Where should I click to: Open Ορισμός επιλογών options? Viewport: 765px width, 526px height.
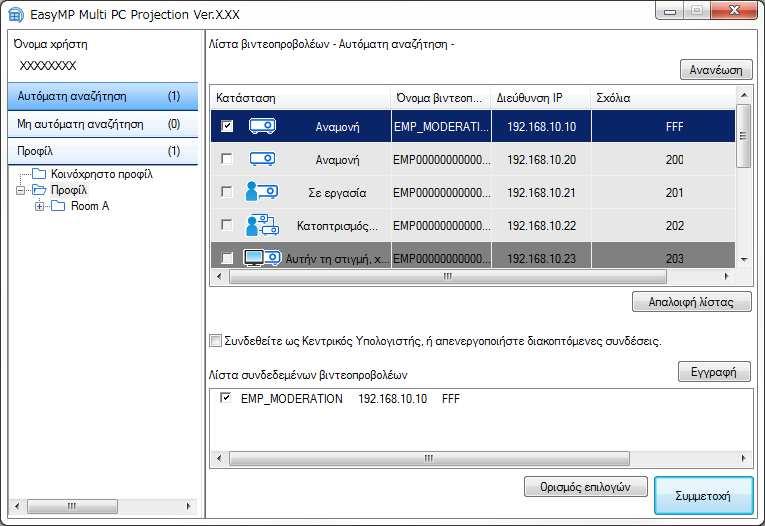click(585, 487)
